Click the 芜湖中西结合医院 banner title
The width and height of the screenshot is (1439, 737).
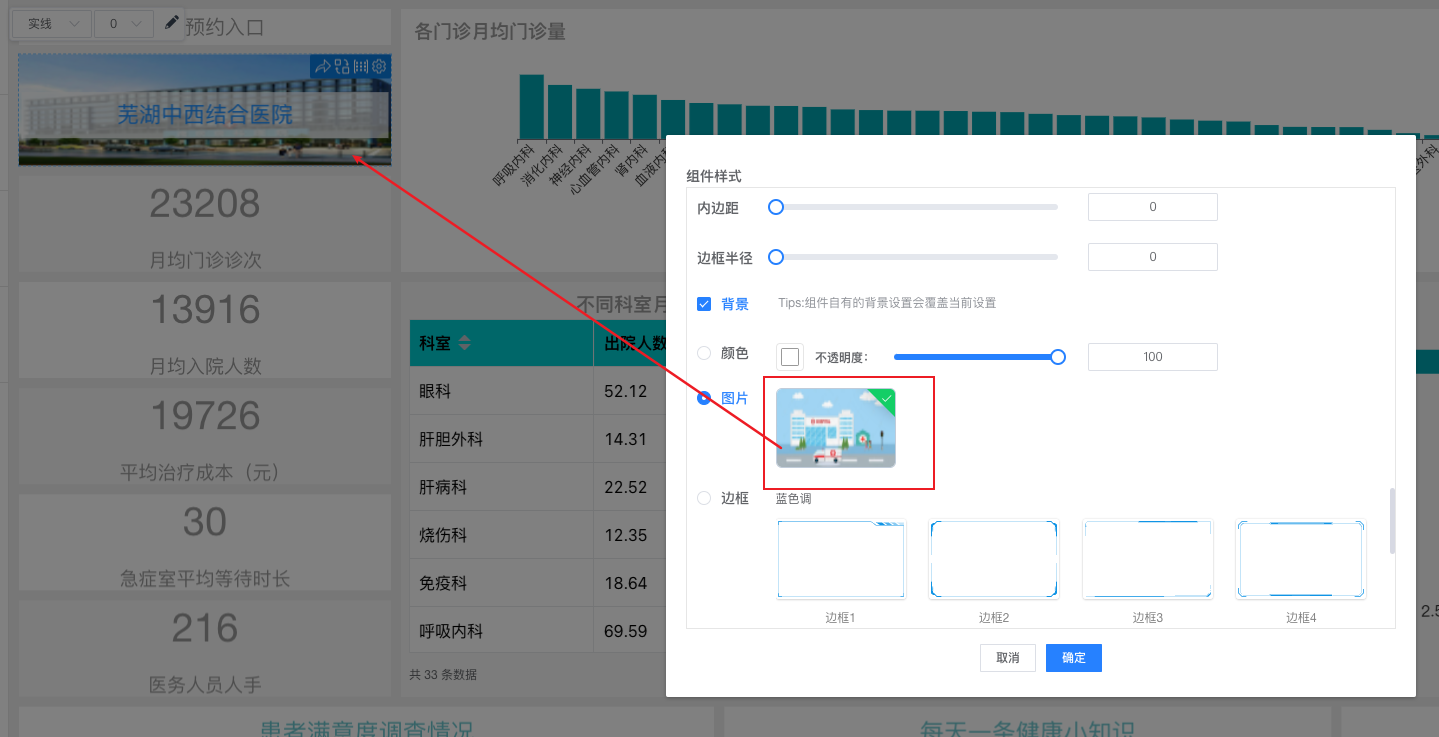[x=205, y=114]
